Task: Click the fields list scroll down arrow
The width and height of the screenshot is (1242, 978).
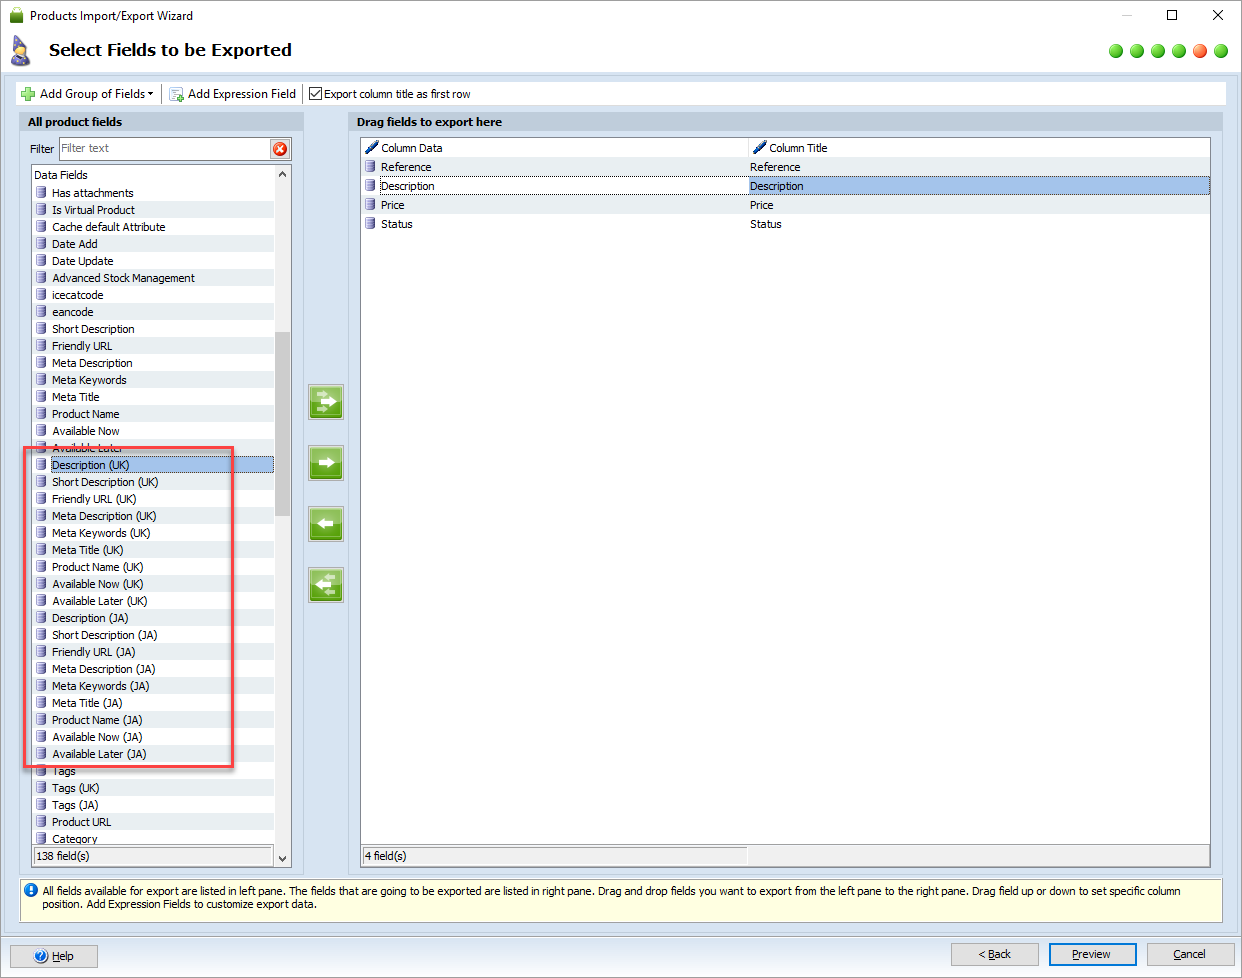Action: point(283,858)
